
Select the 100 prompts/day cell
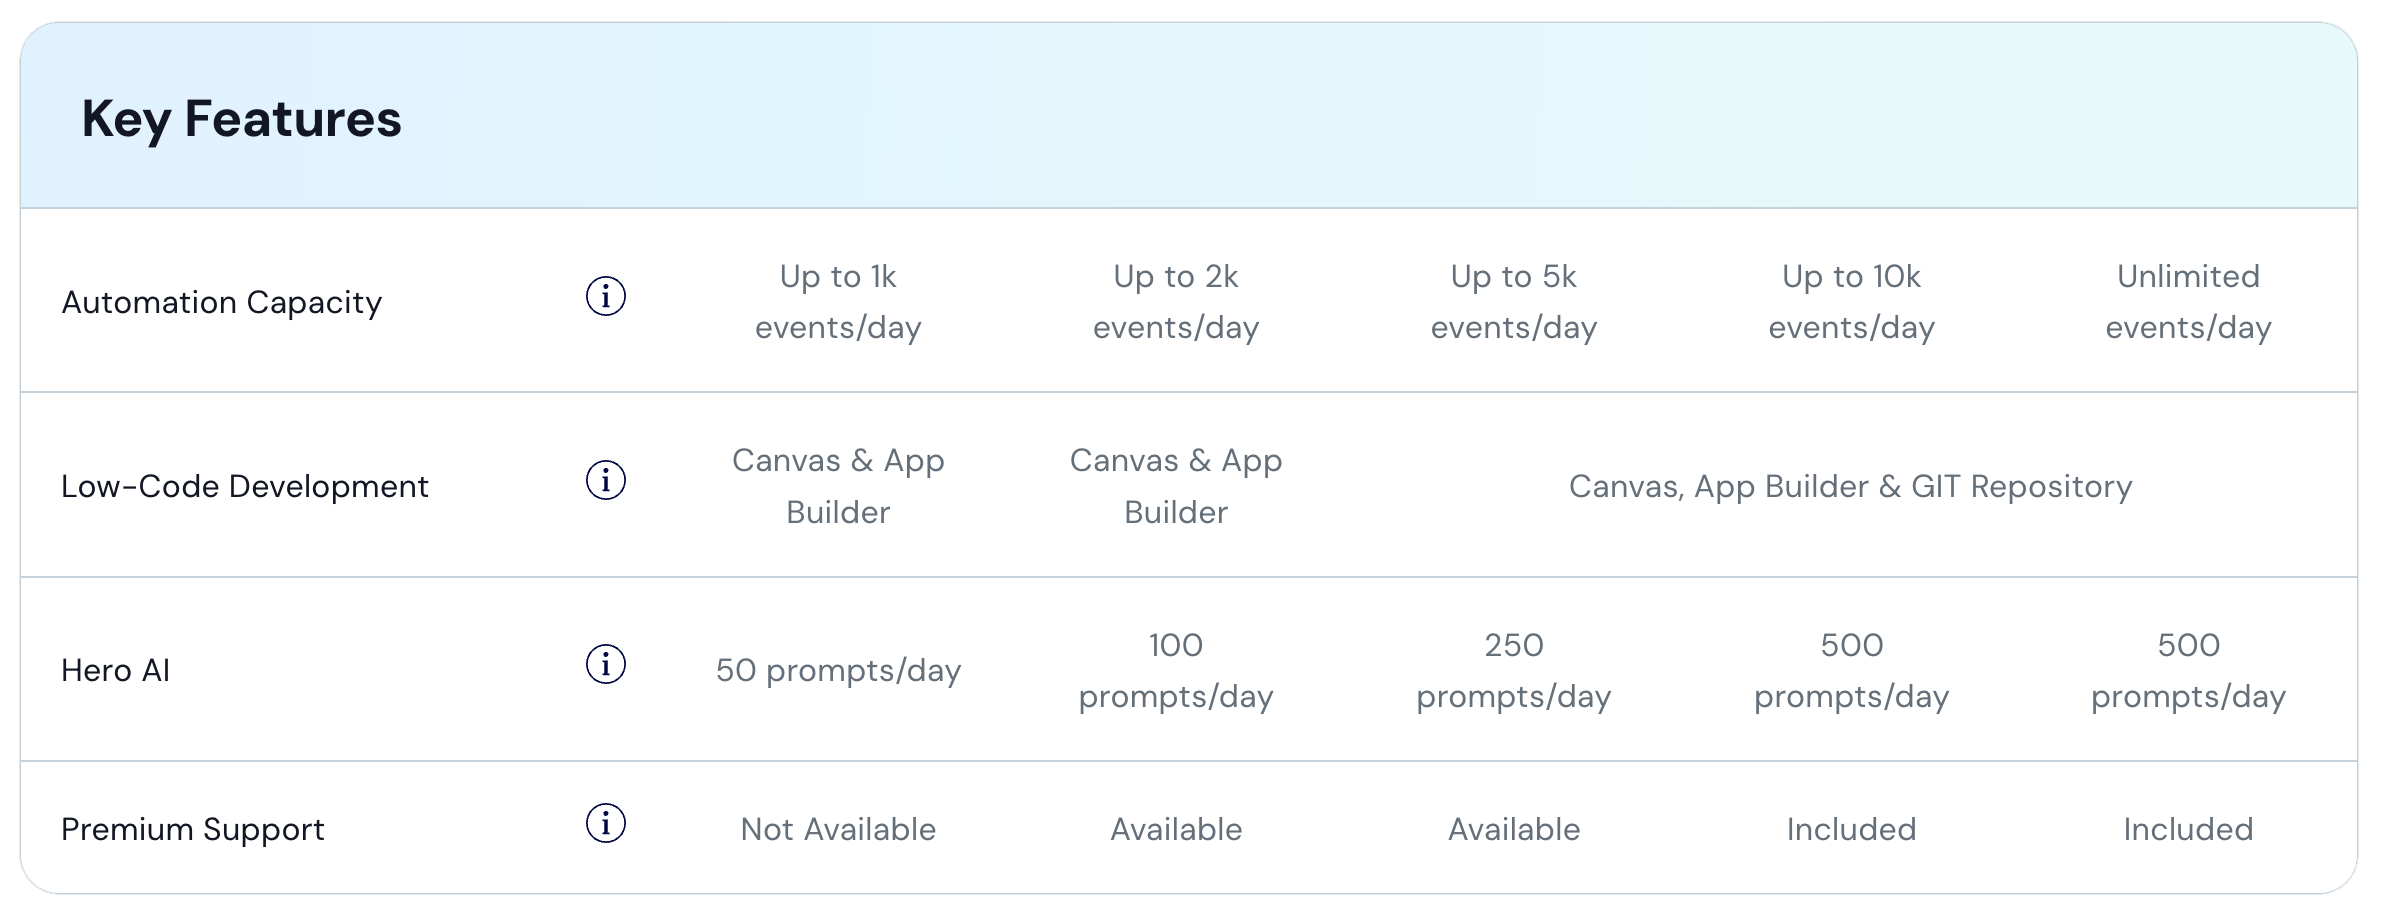(x=1176, y=670)
